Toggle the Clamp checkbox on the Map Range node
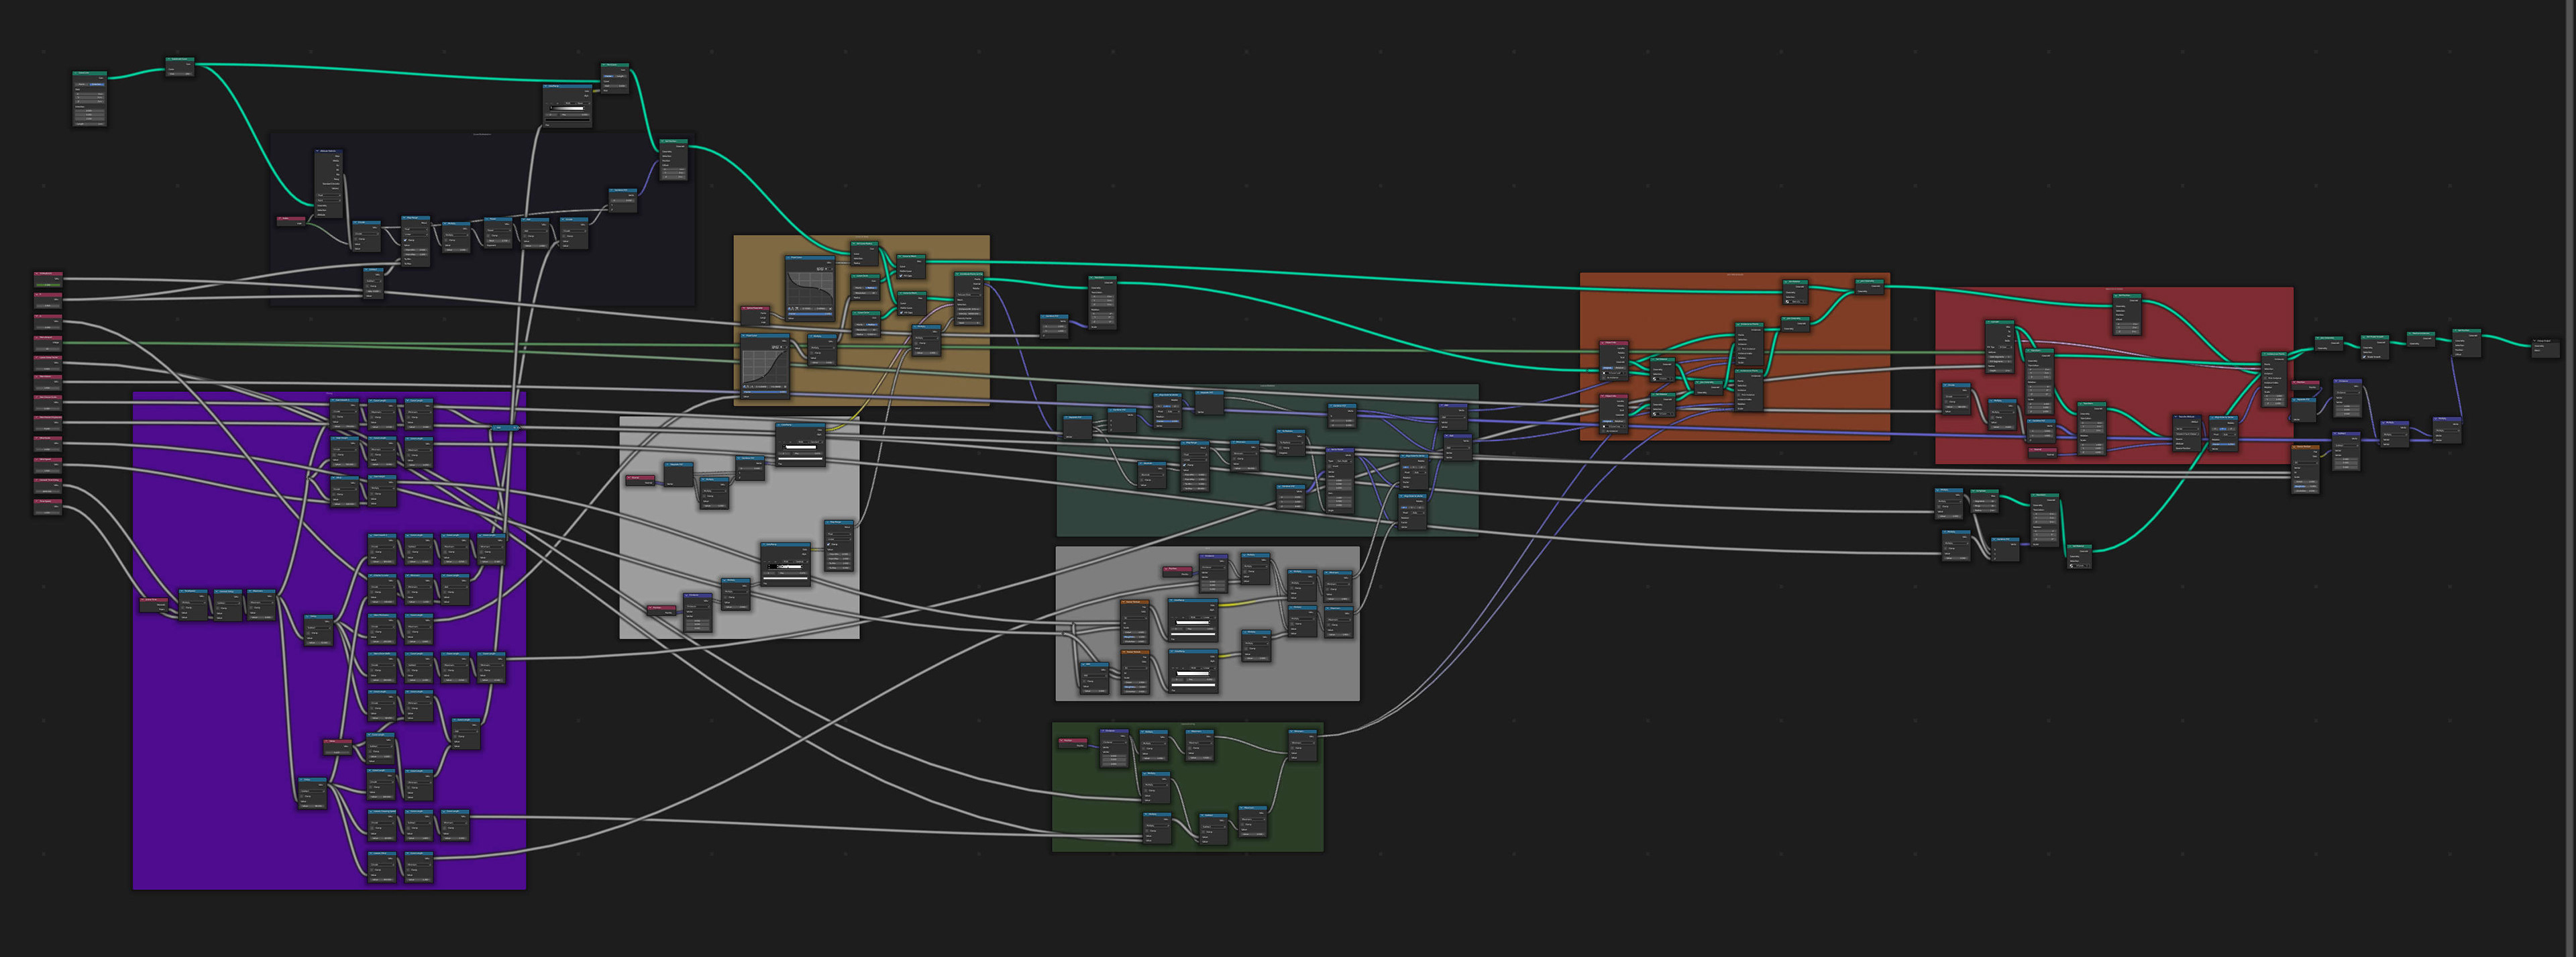This screenshot has height=957, width=2576. 406,240
